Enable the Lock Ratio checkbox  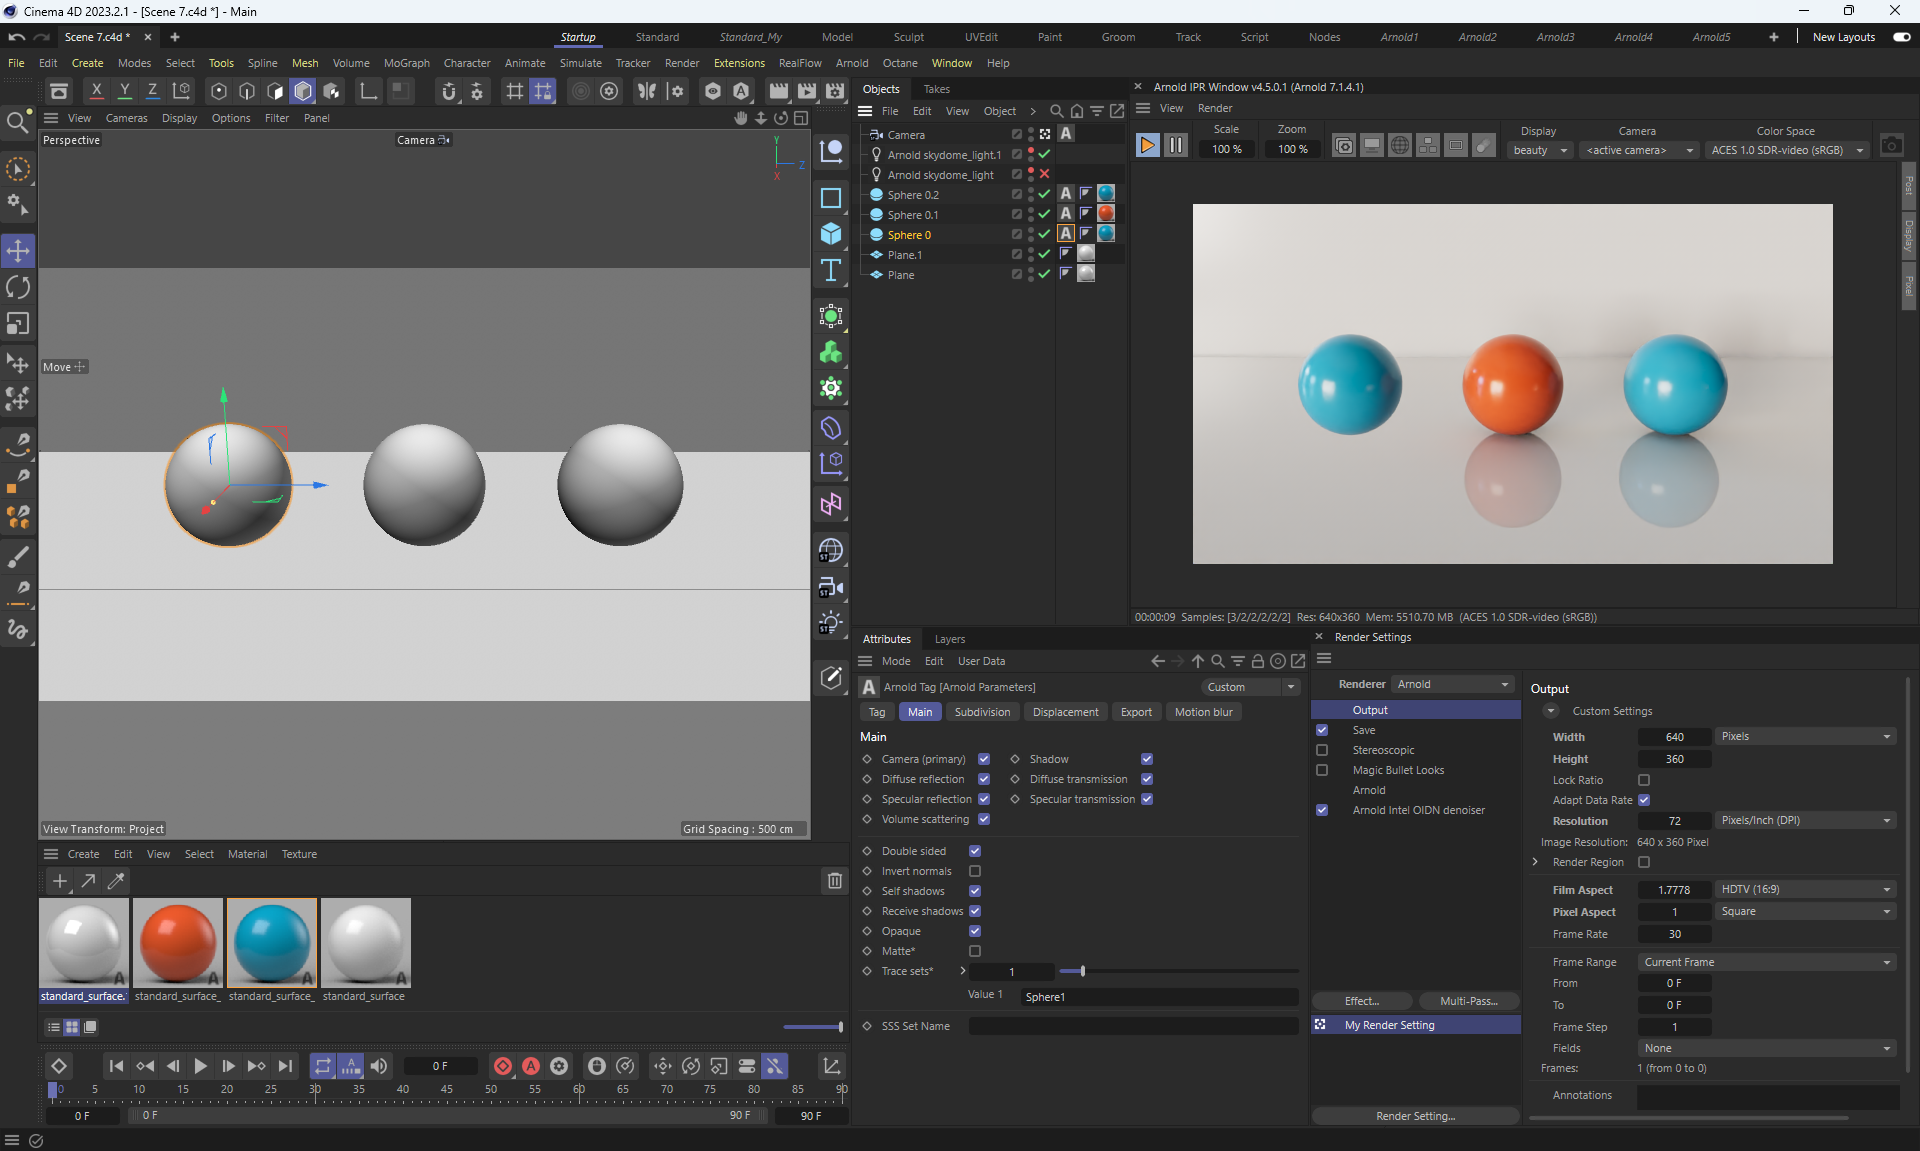1644,780
